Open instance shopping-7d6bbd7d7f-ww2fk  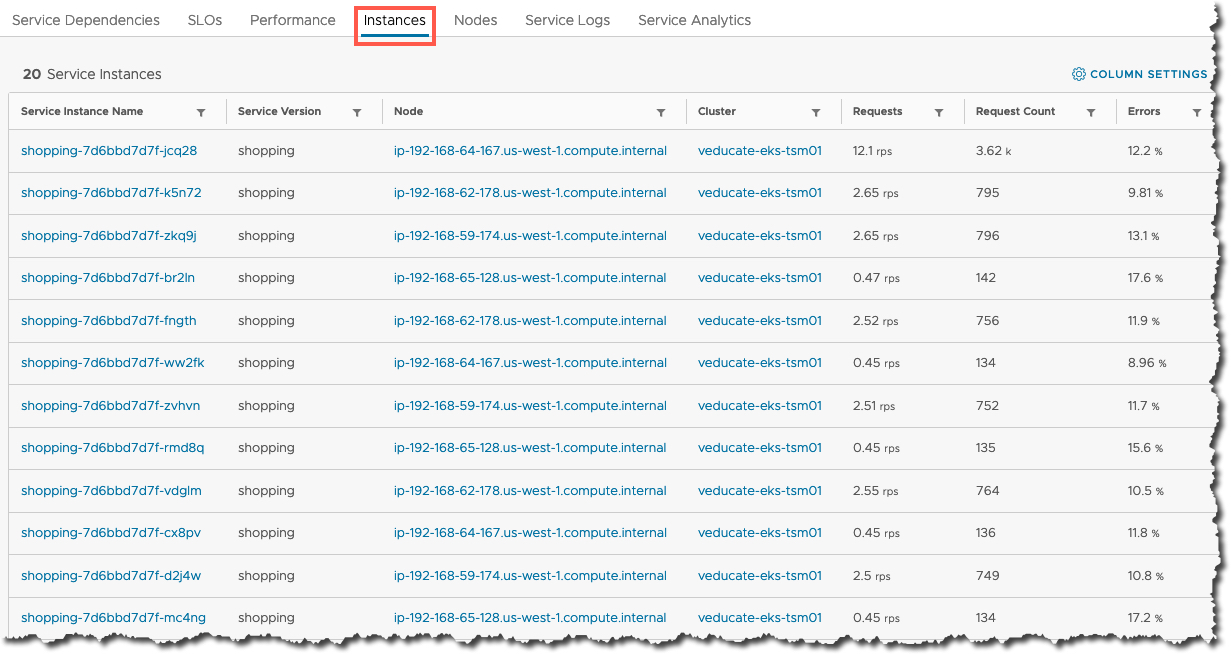(113, 363)
